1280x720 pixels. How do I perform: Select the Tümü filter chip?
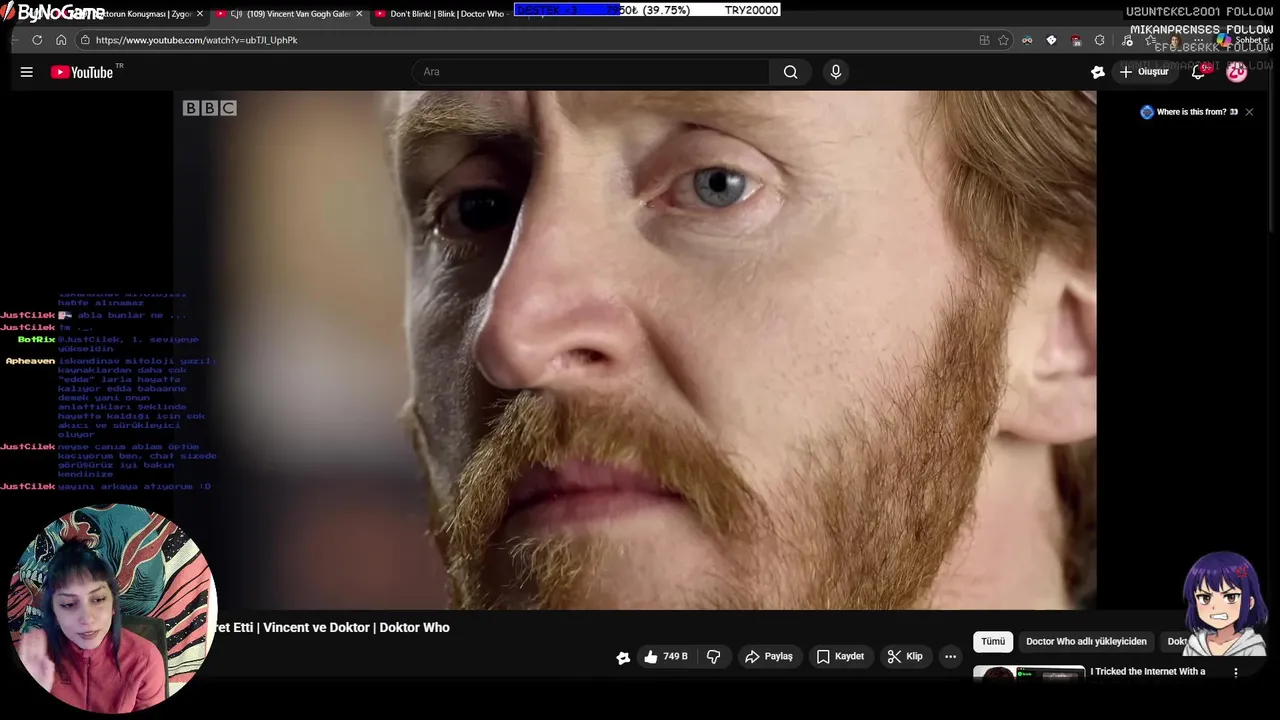(993, 641)
